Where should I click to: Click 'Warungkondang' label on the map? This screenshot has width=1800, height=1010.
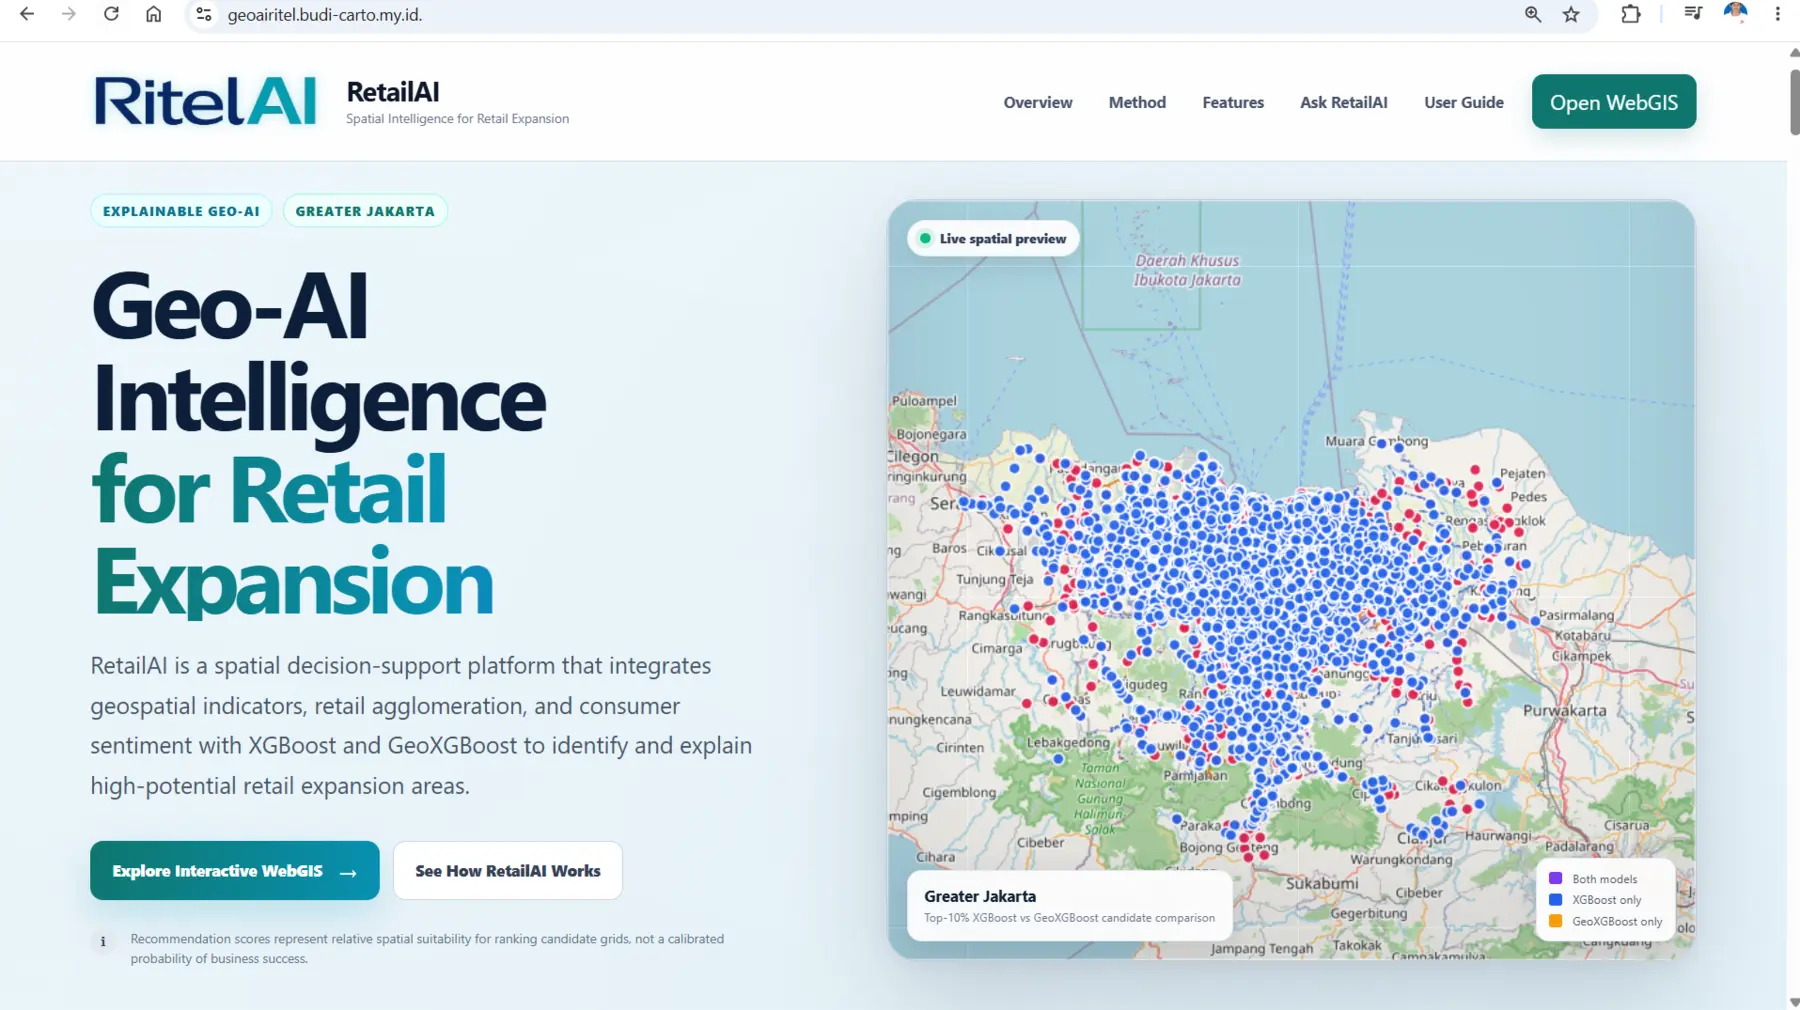click(x=1401, y=859)
